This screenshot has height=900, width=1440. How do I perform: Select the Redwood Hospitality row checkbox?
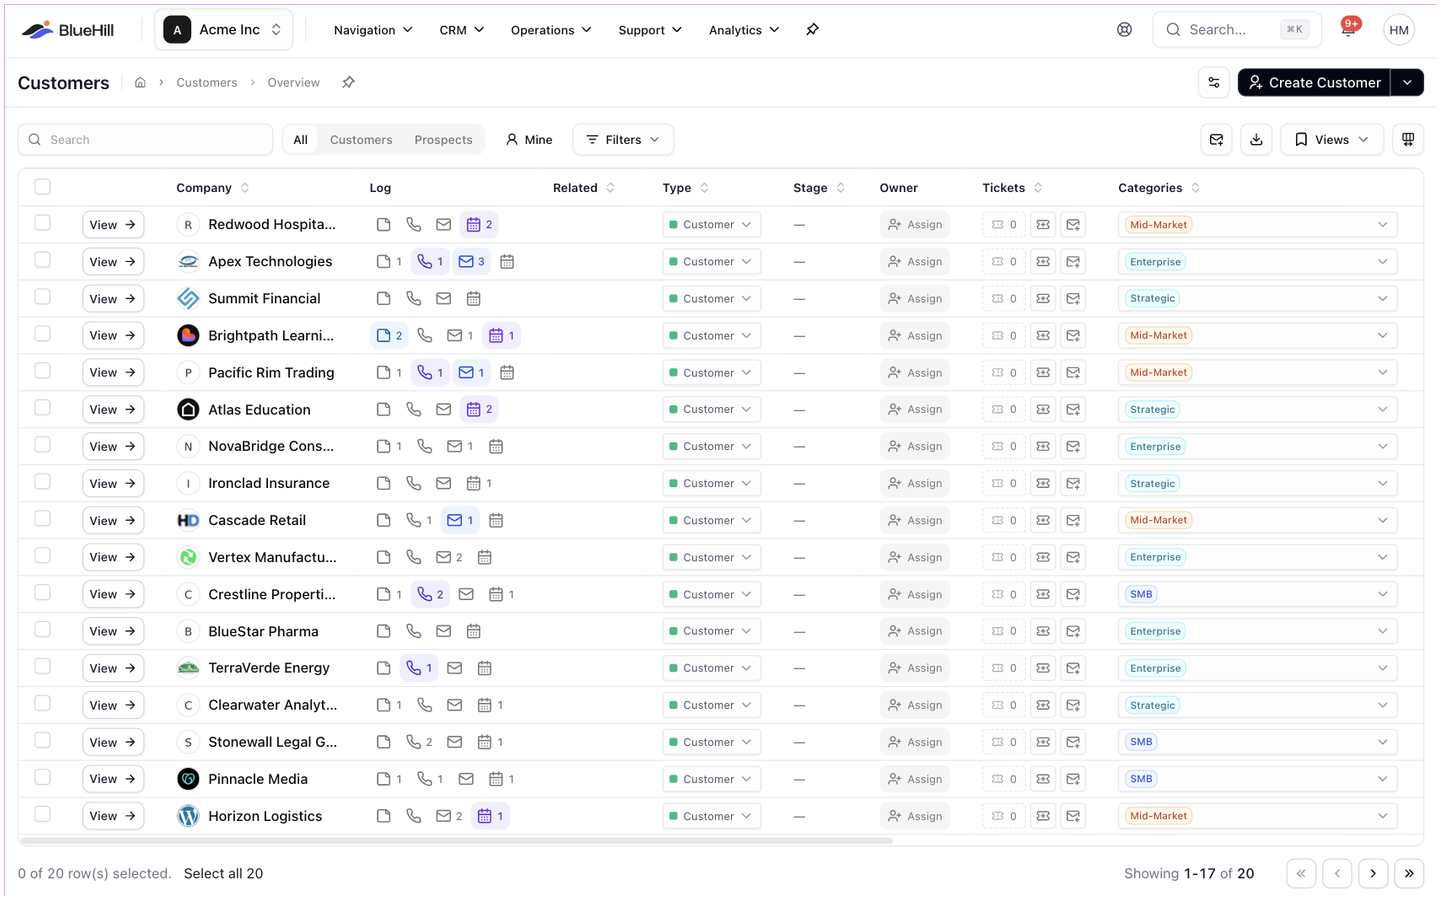pyautogui.click(x=42, y=223)
